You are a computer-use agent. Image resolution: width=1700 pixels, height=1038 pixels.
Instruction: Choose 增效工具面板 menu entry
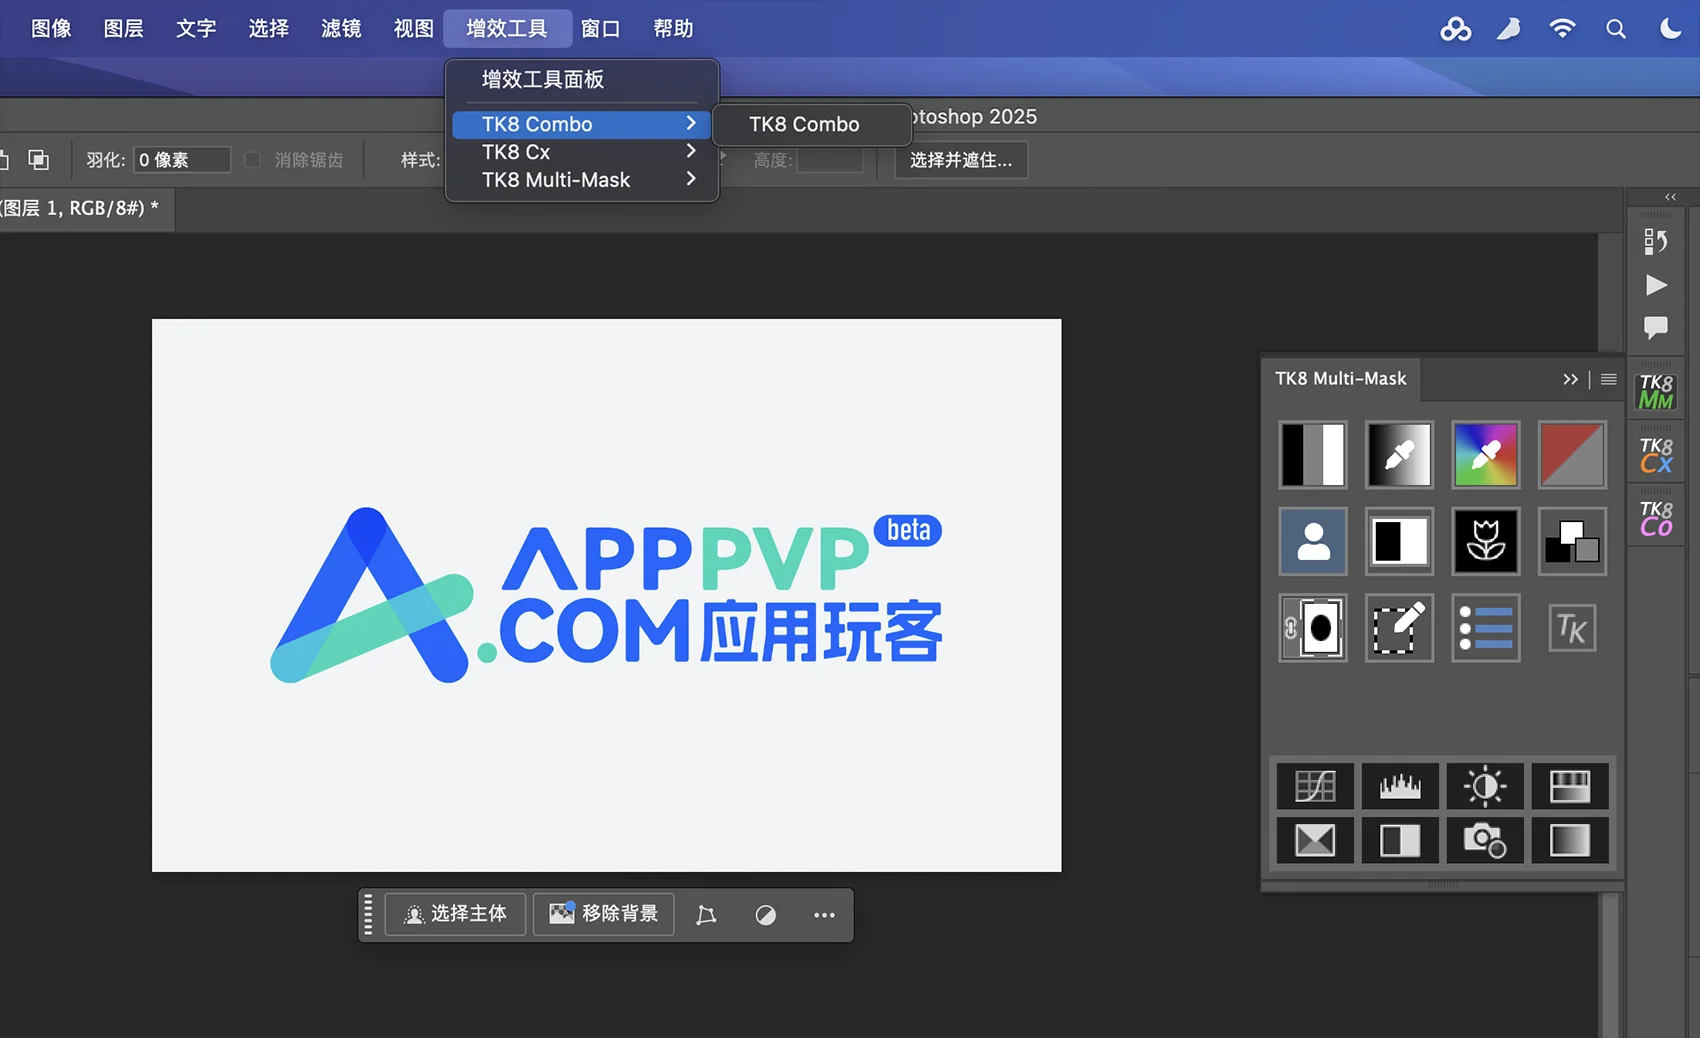pyautogui.click(x=543, y=80)
